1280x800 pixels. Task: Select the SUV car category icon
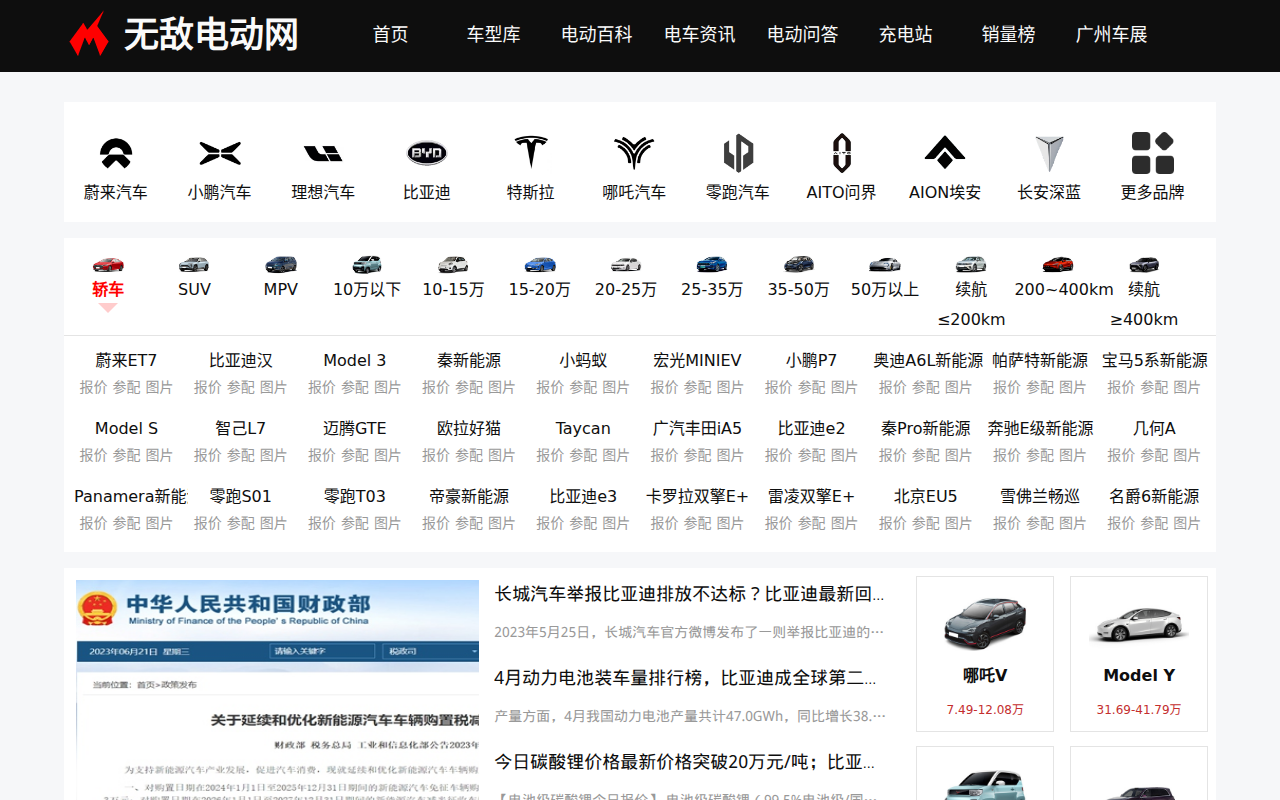tap(194, 264)
